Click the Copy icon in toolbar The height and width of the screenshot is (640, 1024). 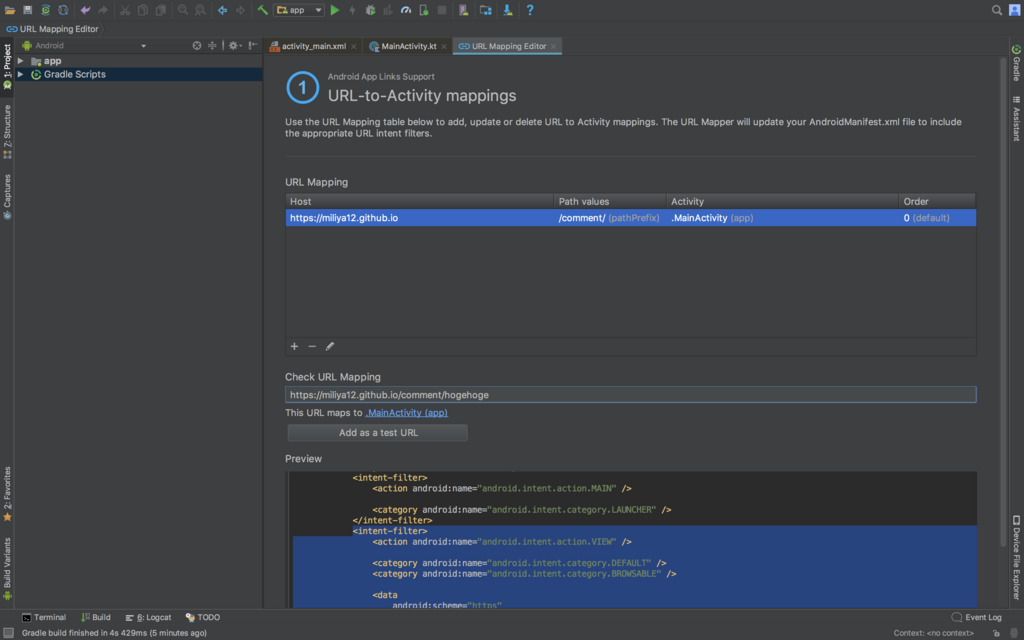(x=142, y=10)
